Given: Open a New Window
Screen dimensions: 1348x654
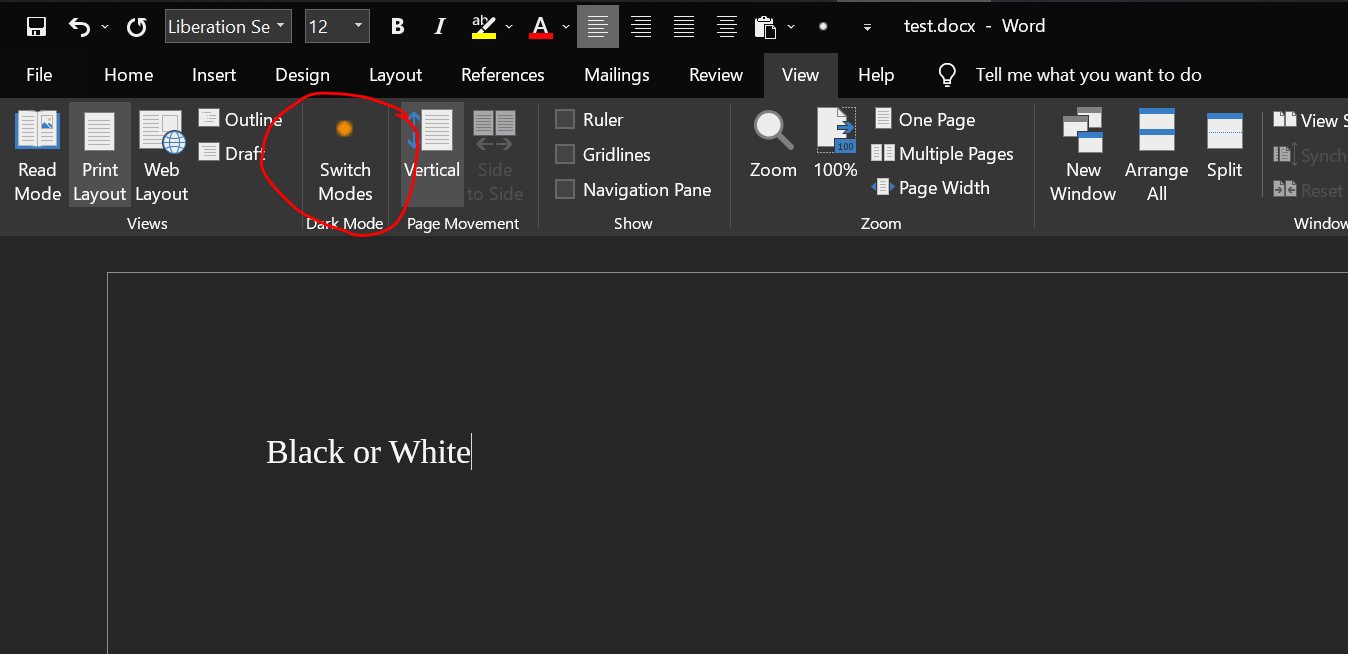Looking at the screenshot, I should [1083, 156].
